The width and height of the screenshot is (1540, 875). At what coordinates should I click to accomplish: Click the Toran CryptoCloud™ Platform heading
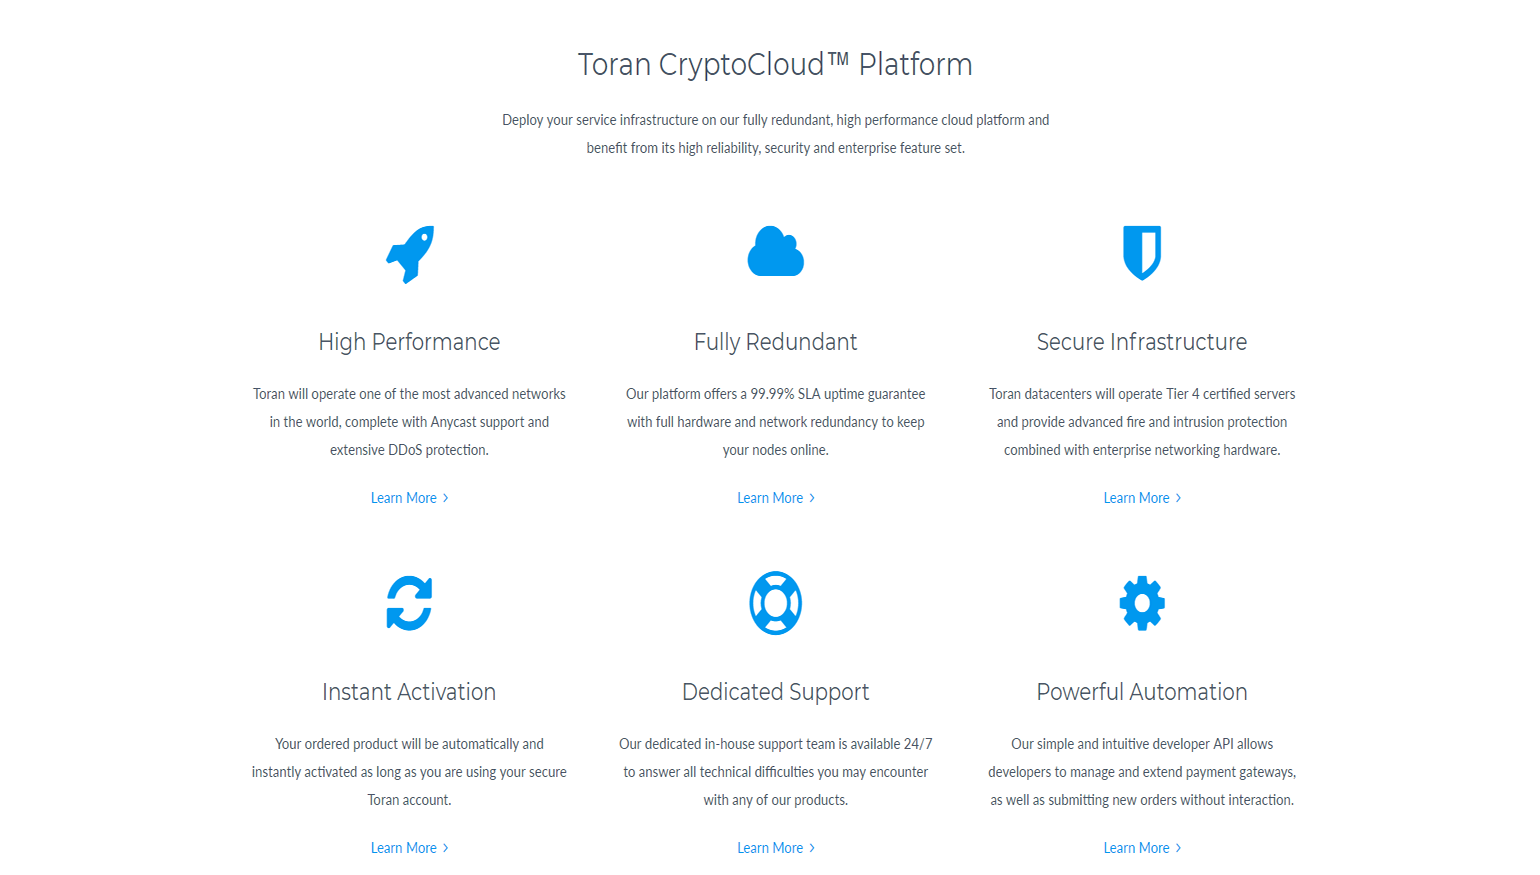(775, 65)
